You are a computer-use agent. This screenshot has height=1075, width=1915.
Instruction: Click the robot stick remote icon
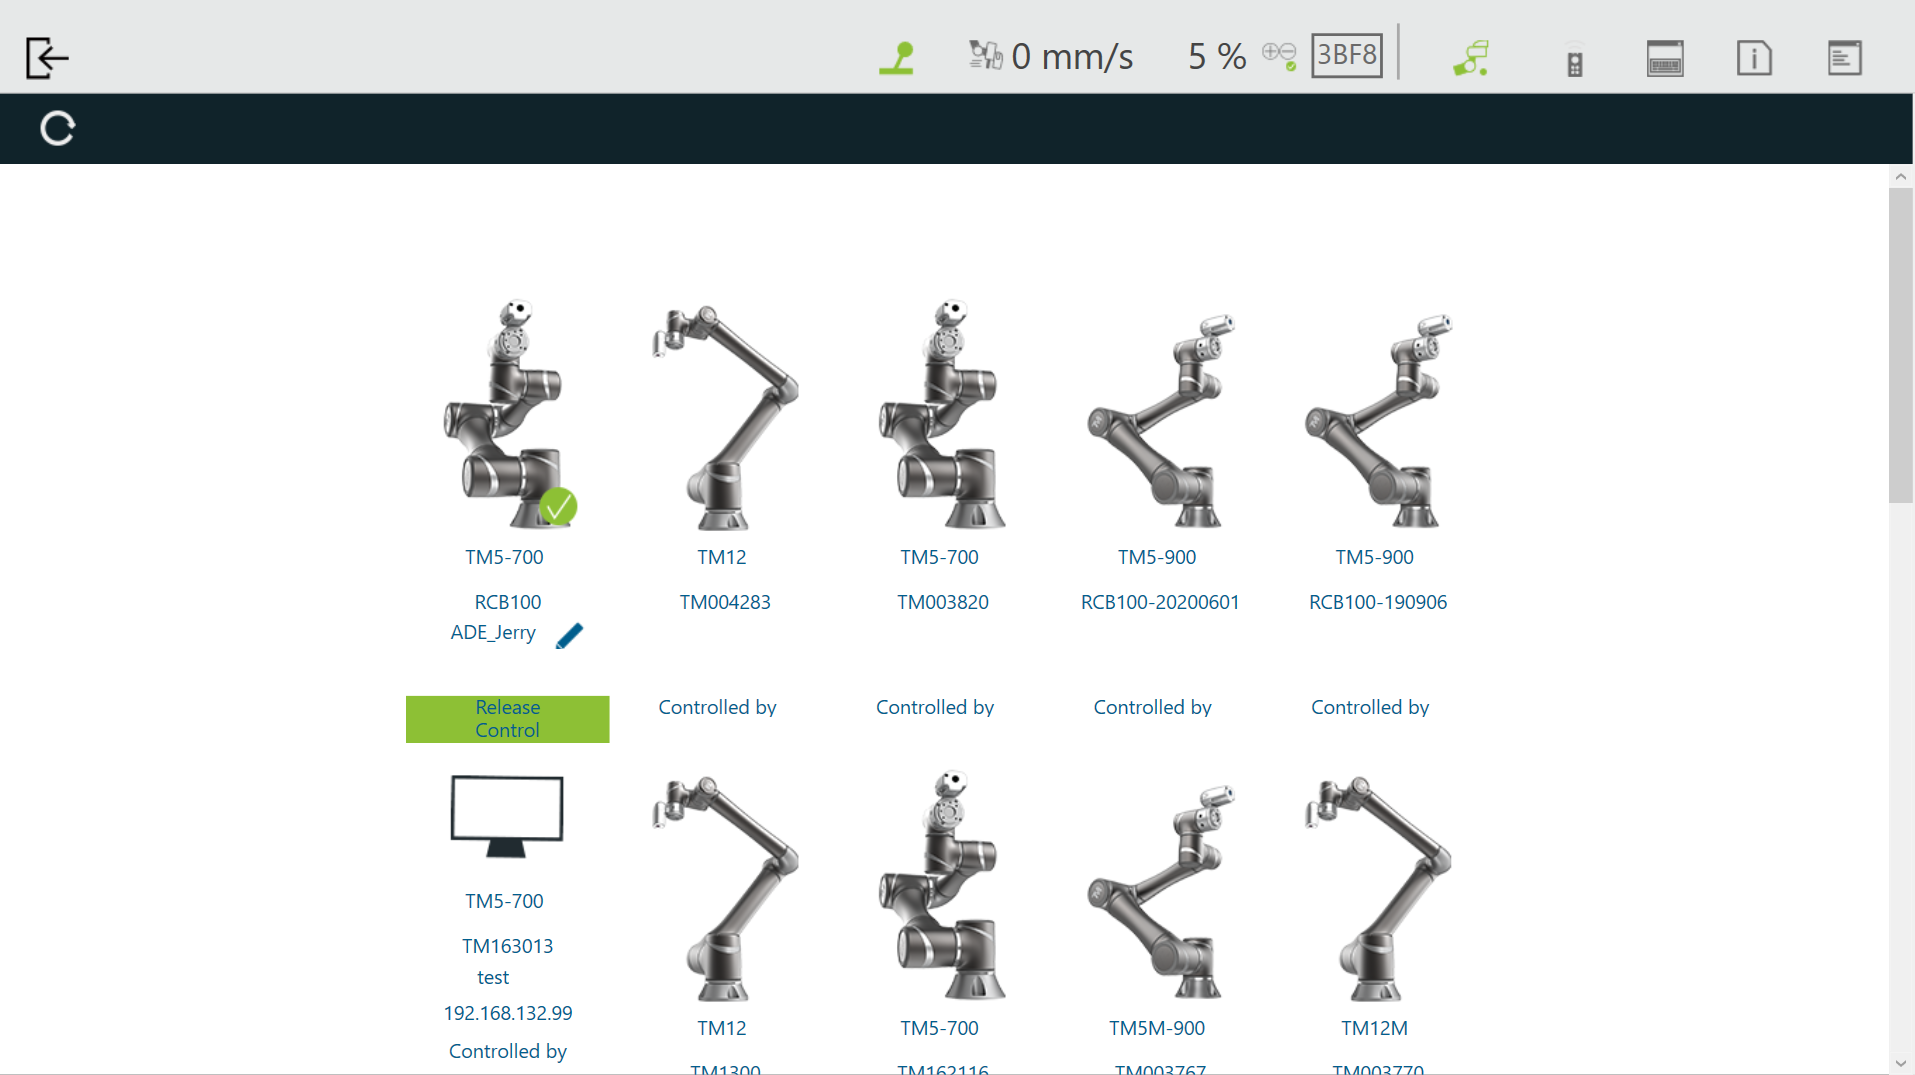click(x=1575, y=60)
